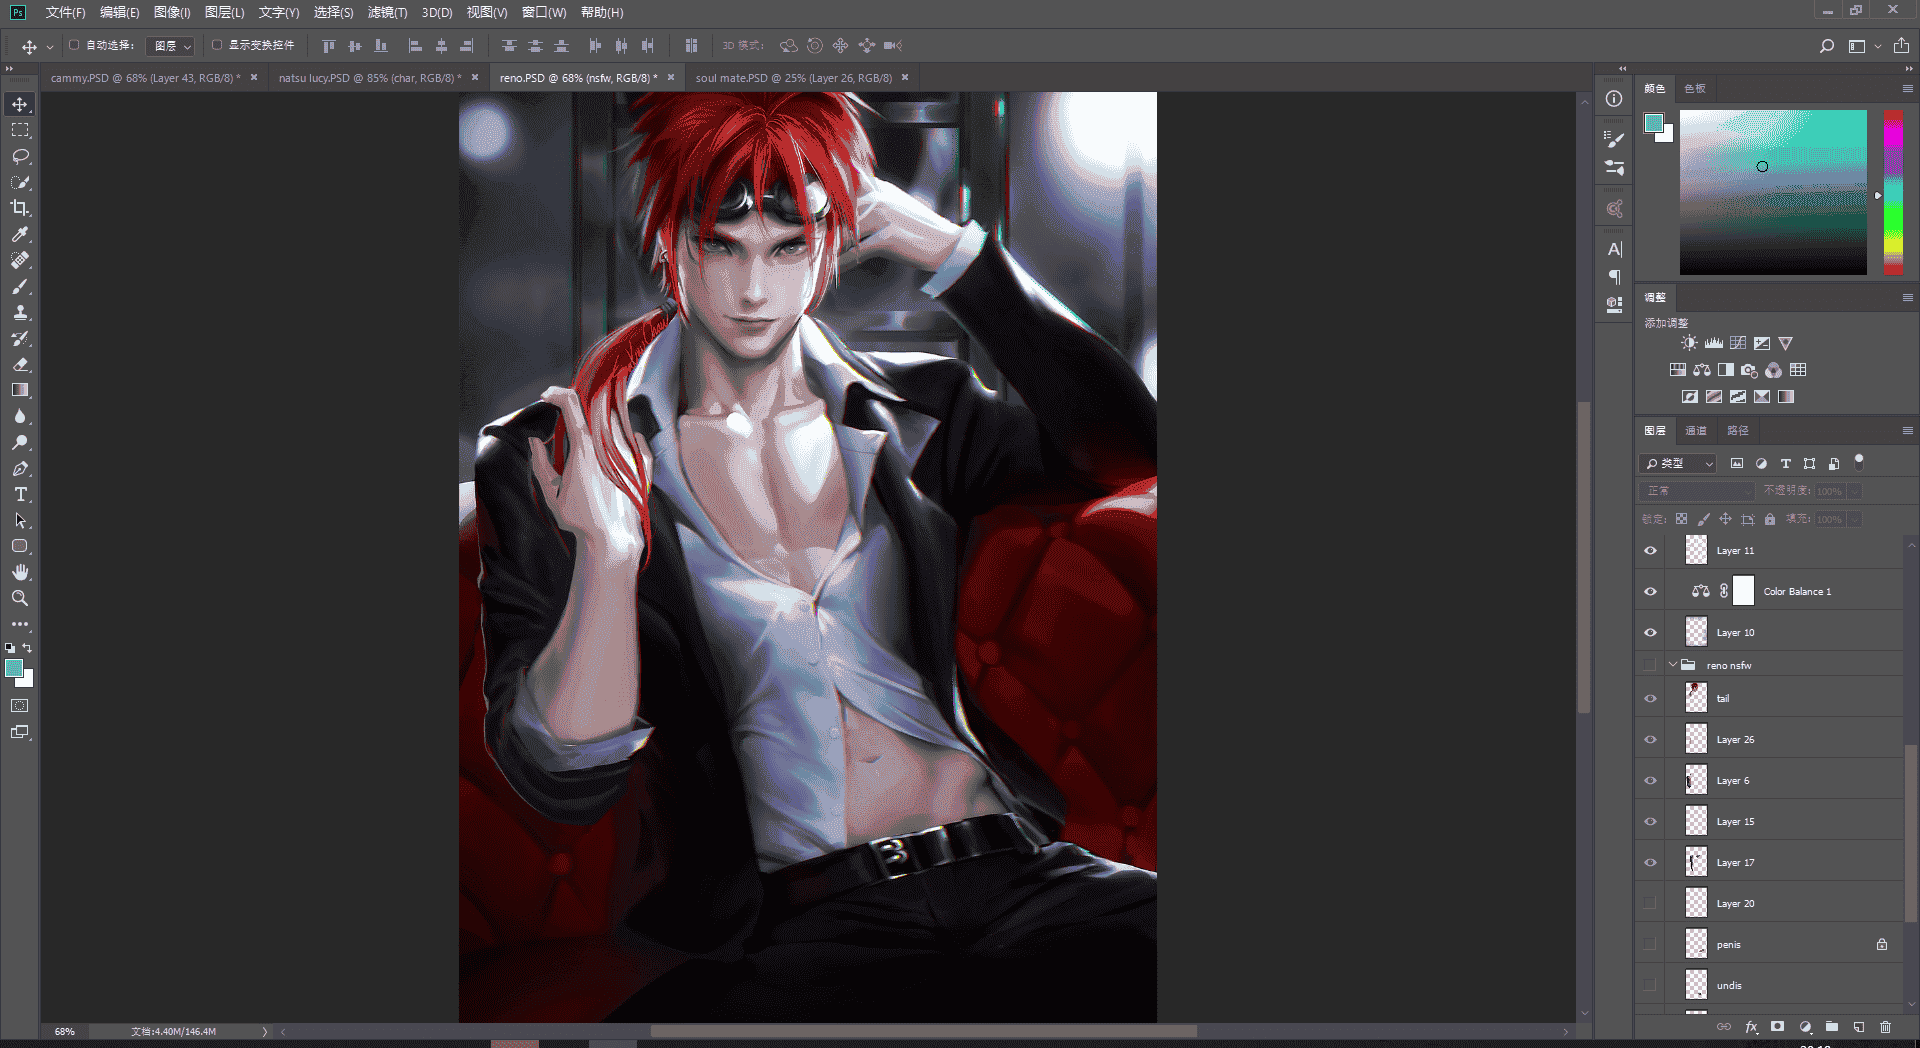
Task: Create a new layer group folder icon
Action: pos(1831,1027)
